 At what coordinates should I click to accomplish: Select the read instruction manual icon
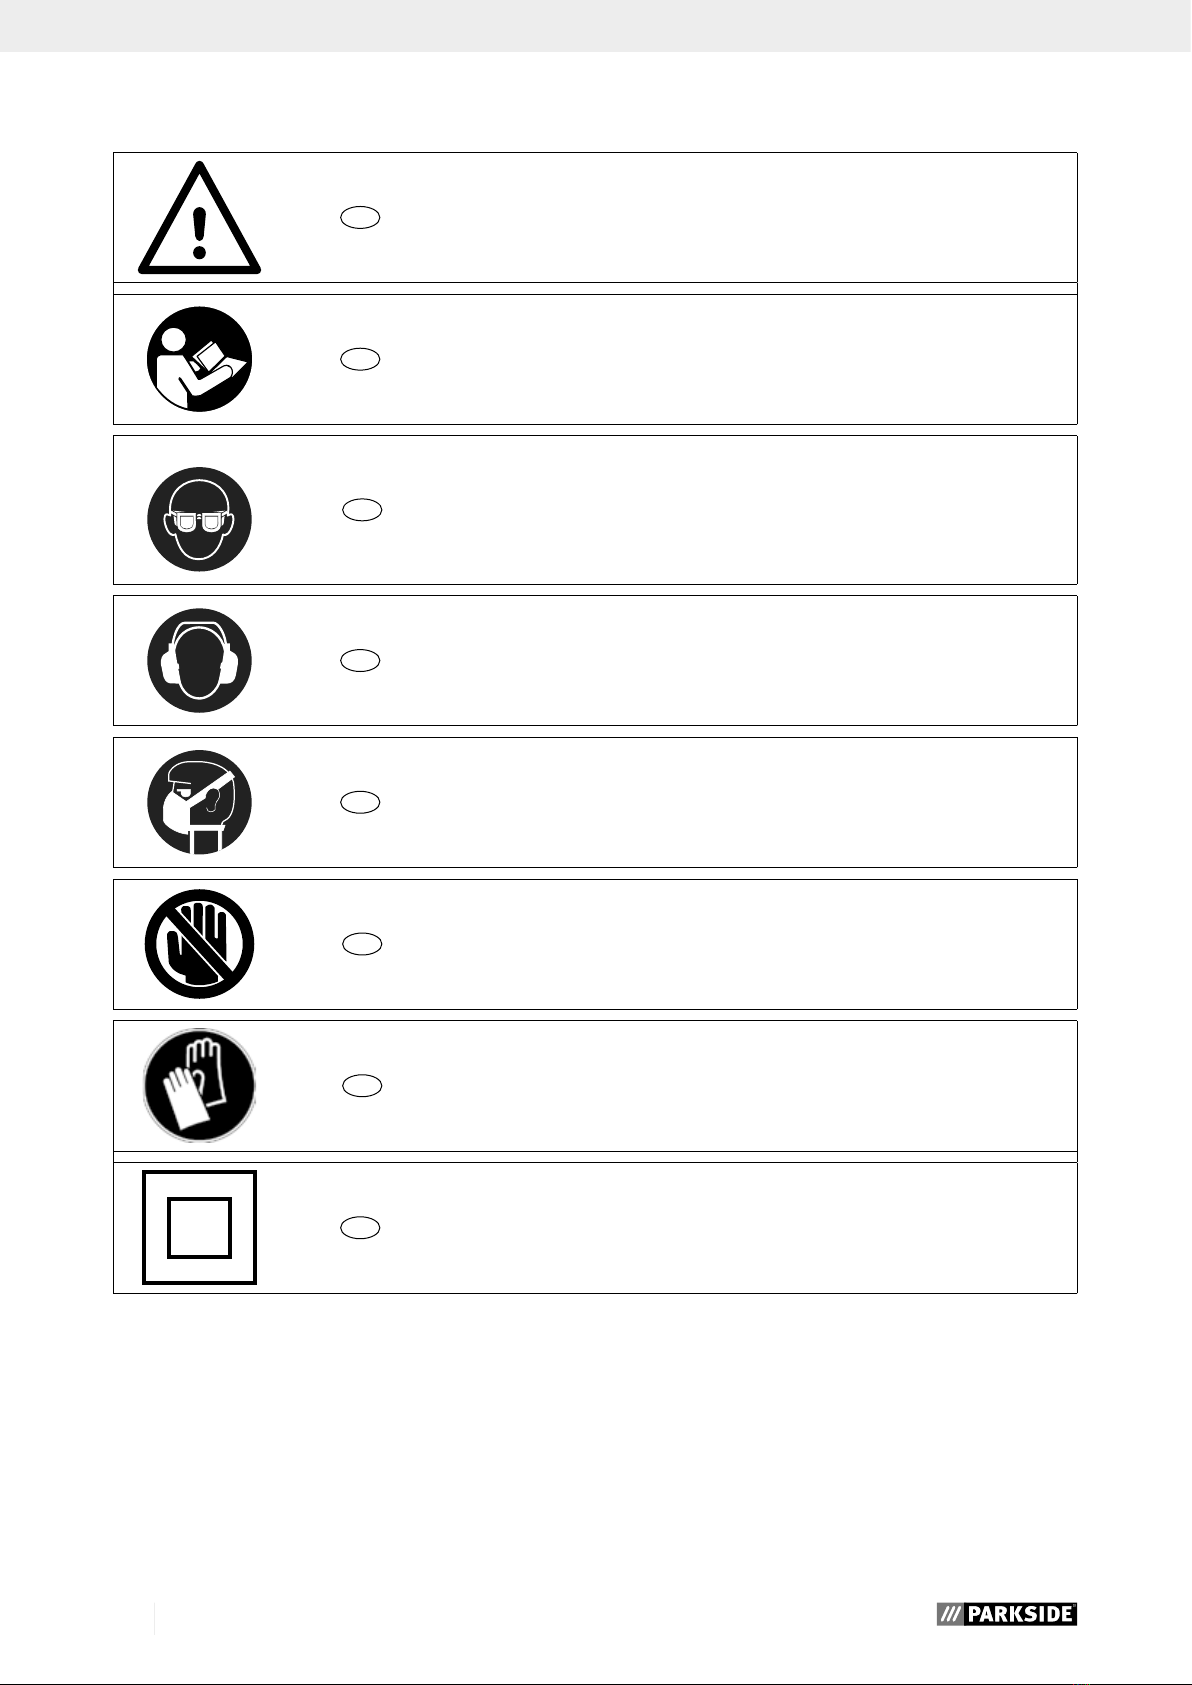[200, 359]
